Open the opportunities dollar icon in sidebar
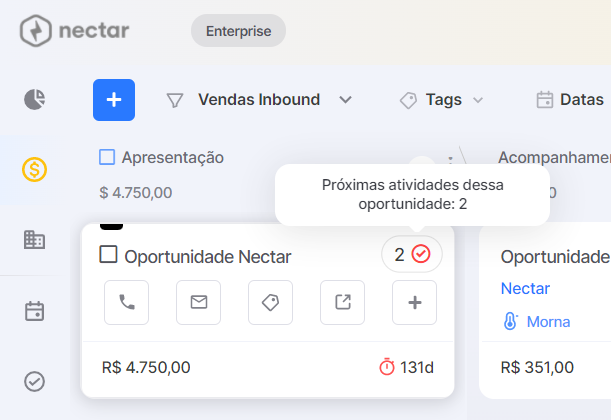611x420 pixels. coord(34,169)
